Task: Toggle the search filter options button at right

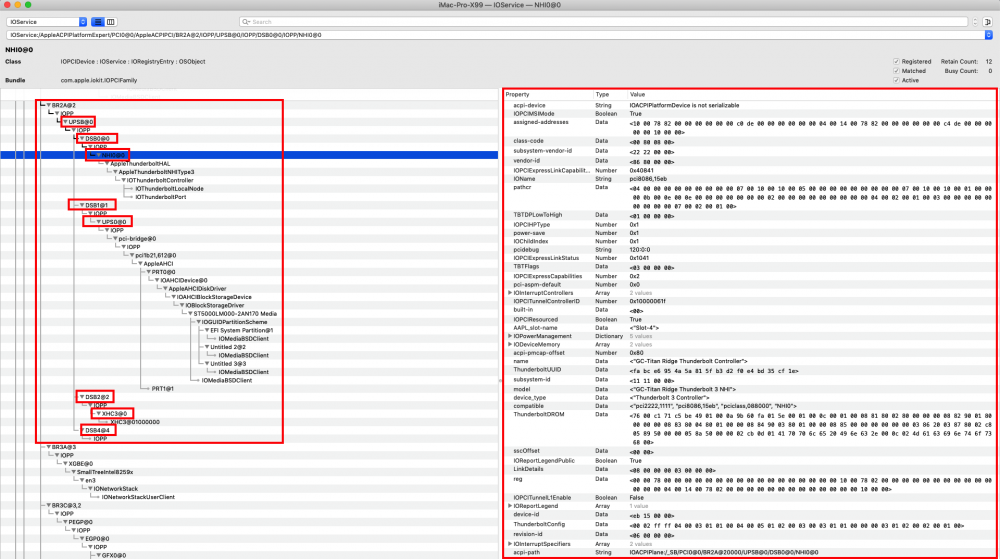Action: [x=987, y=22]
